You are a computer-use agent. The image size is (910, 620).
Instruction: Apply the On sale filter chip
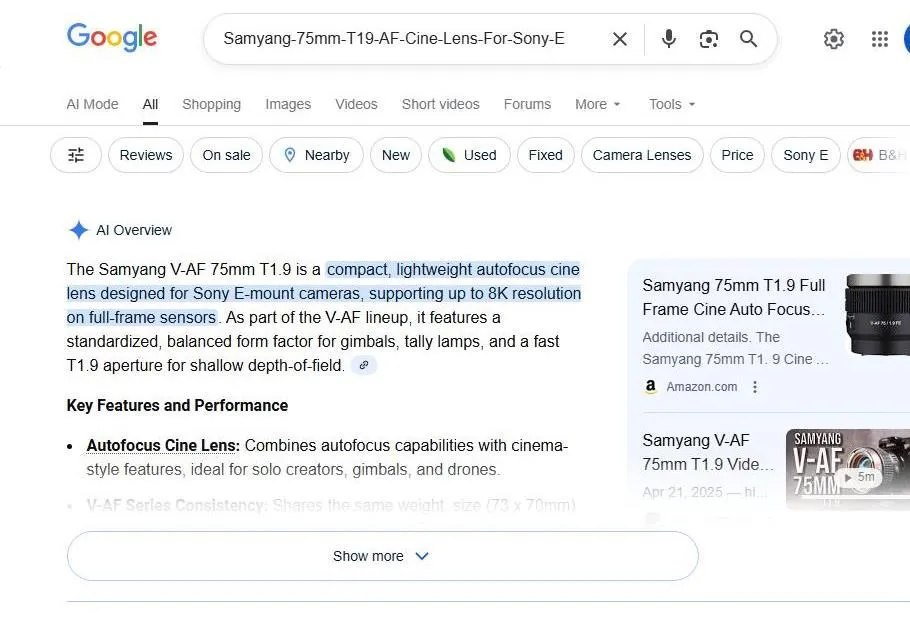point(226,155)
